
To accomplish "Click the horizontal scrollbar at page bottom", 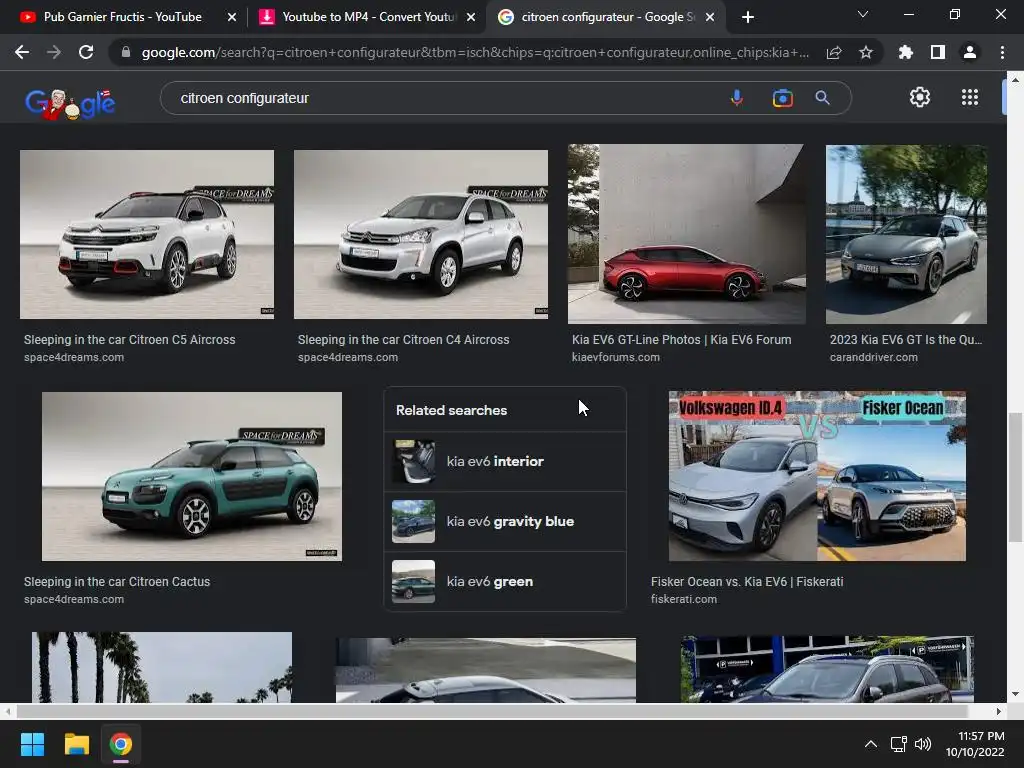I will [x=491, y=711].
